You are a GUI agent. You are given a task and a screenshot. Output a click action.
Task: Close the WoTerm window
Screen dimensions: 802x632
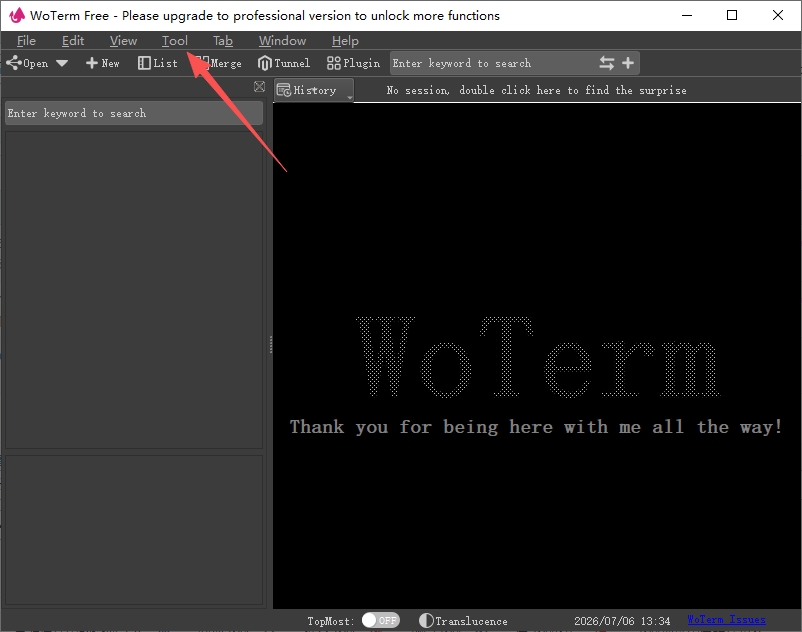pos(777,15)
